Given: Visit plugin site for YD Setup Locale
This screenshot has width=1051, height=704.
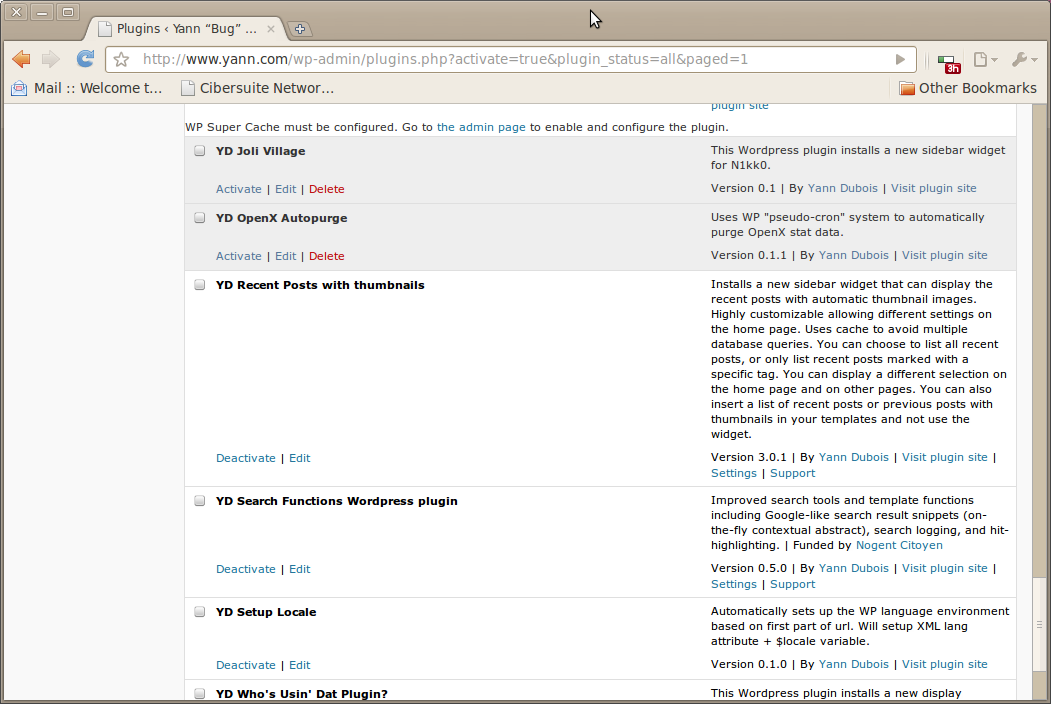Looking at the screenshot, I should pyautogui.click(x=944, y=664).
